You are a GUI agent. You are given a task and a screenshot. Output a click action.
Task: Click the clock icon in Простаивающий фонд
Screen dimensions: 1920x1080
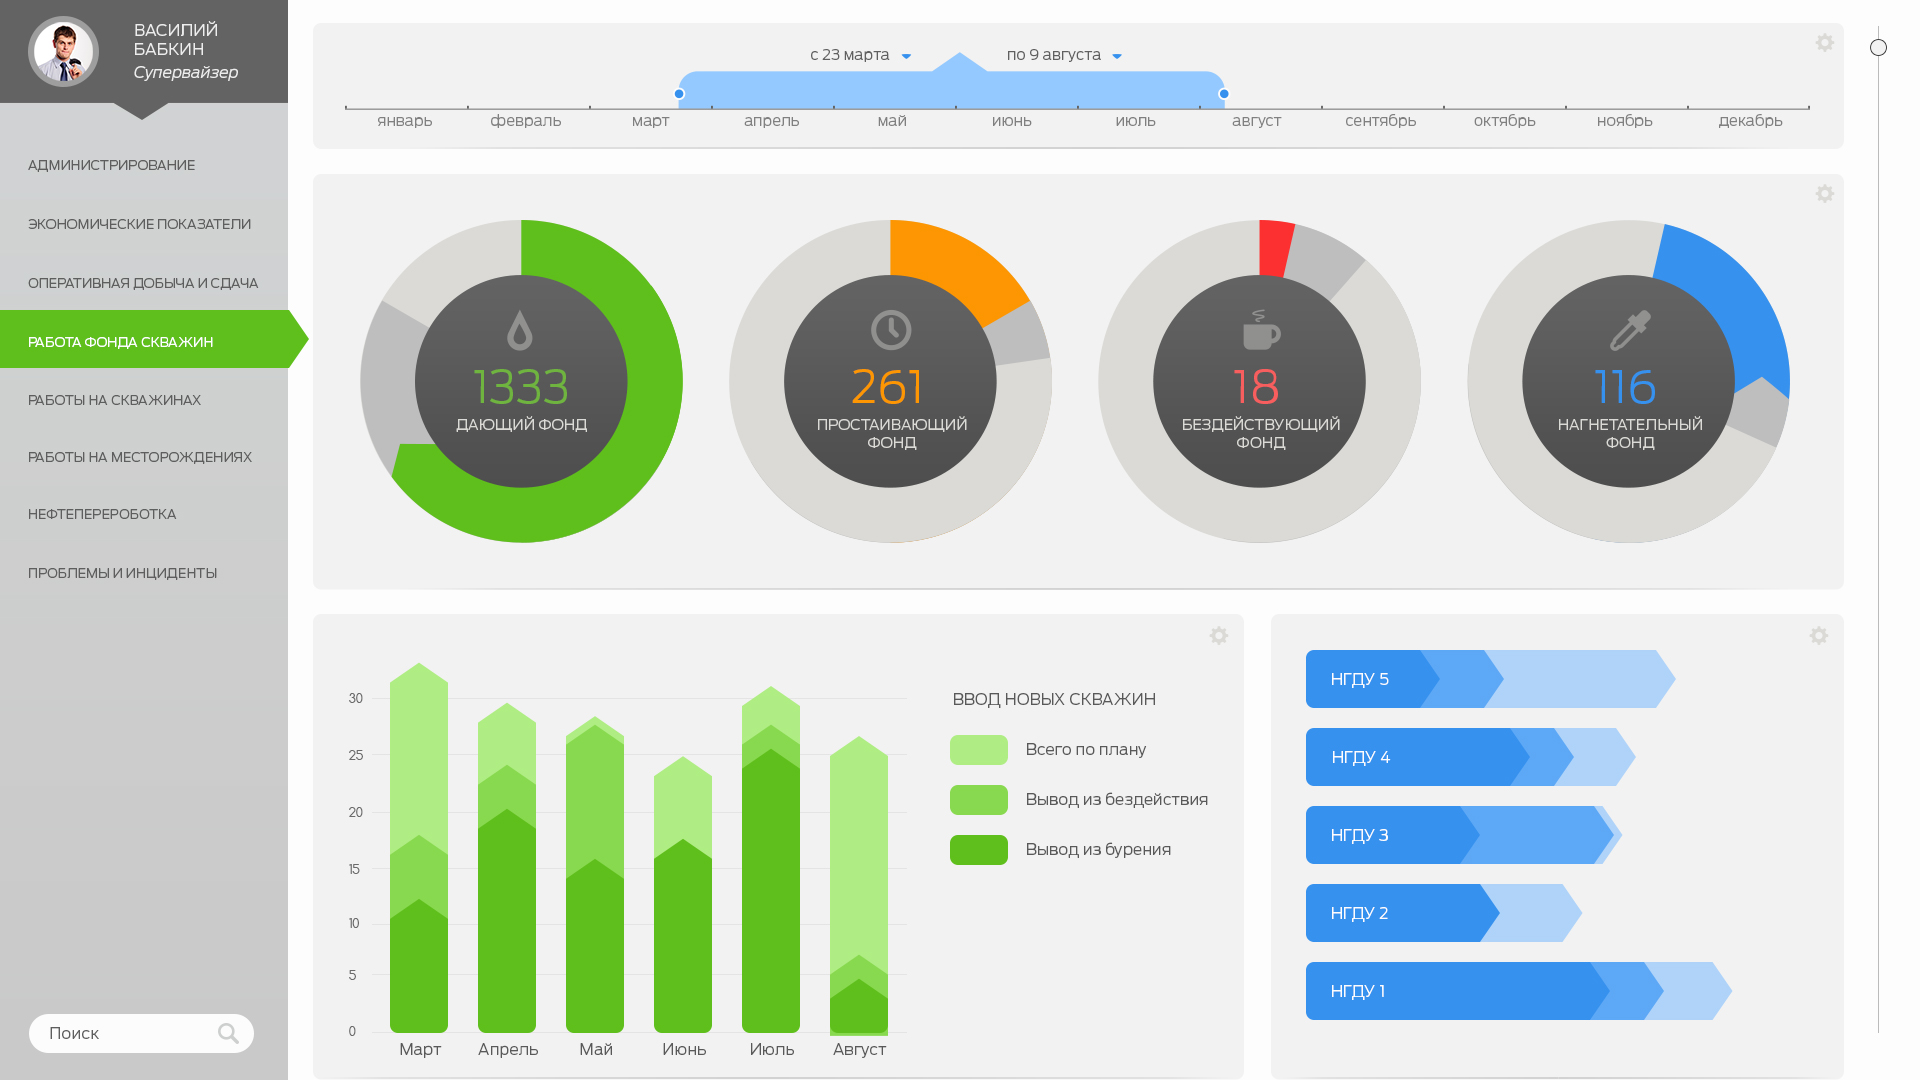889,328
